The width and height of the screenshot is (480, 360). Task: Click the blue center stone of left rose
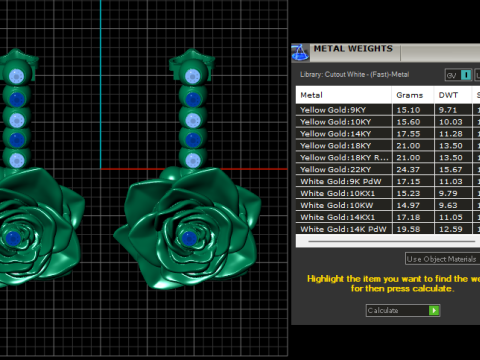13,239
